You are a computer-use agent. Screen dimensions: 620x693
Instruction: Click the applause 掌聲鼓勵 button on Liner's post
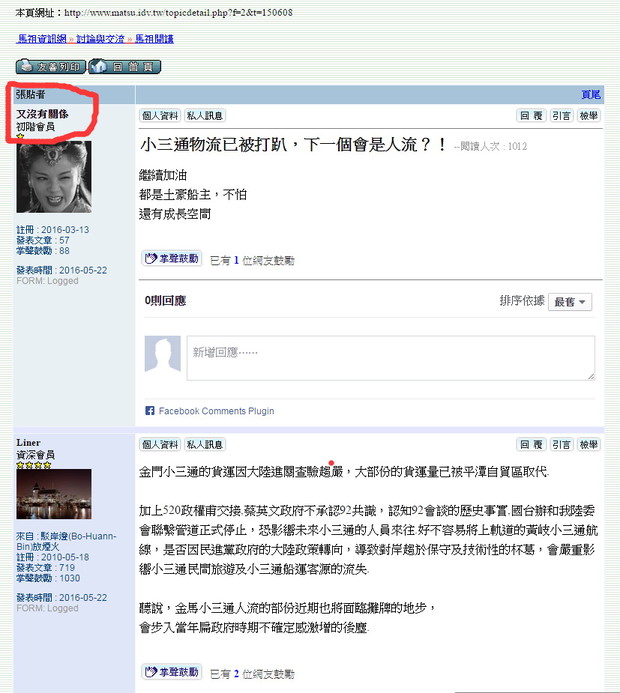click(x=172, y=672)
